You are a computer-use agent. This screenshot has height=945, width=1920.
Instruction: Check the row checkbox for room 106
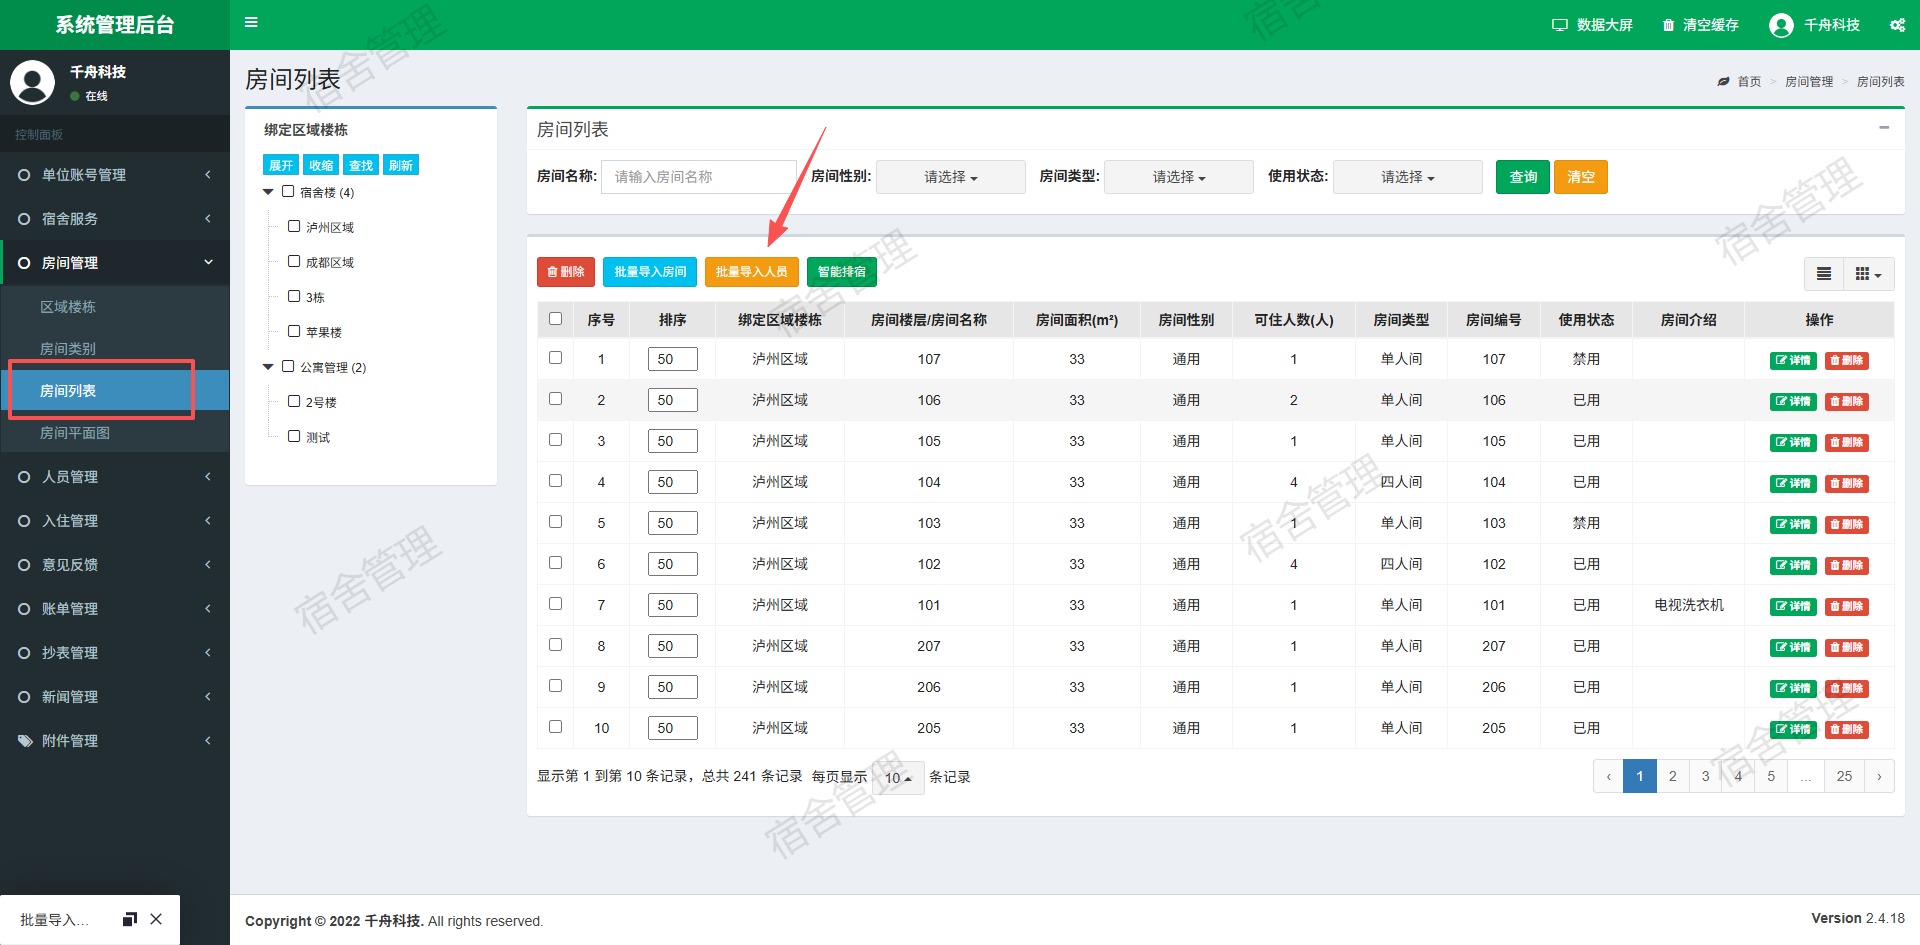click(555, 399)
